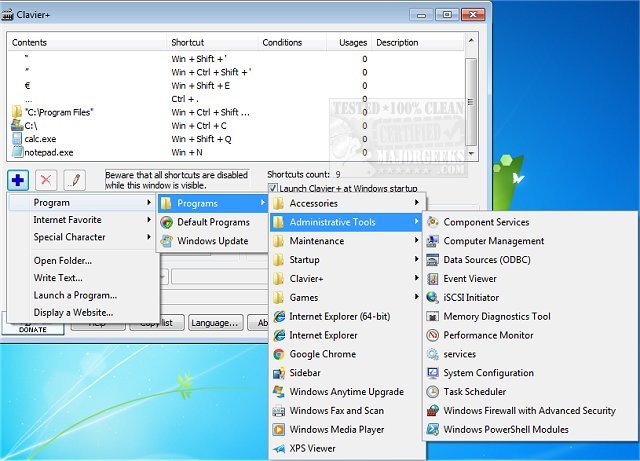Expand the Administrative Tools folder
Image resolution: width=640 pixels, height=461 pixels.
(347, 222)
